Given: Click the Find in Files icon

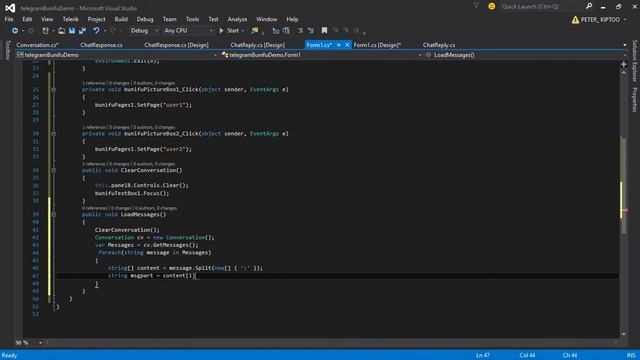Looking at the screenshot, I should 255,31.
